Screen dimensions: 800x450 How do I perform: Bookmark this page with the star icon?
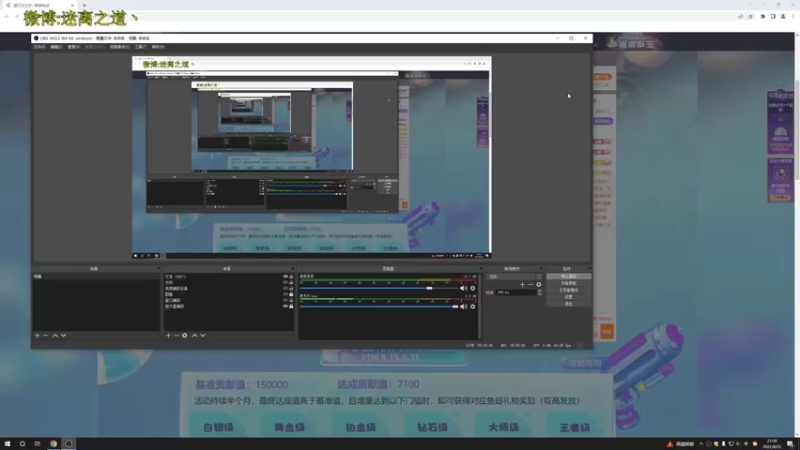[x=751, y=16]
